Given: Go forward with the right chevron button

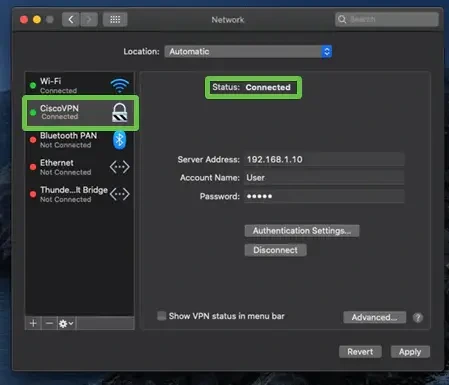Looking at the screenshot, I should [x=89, y=20].
